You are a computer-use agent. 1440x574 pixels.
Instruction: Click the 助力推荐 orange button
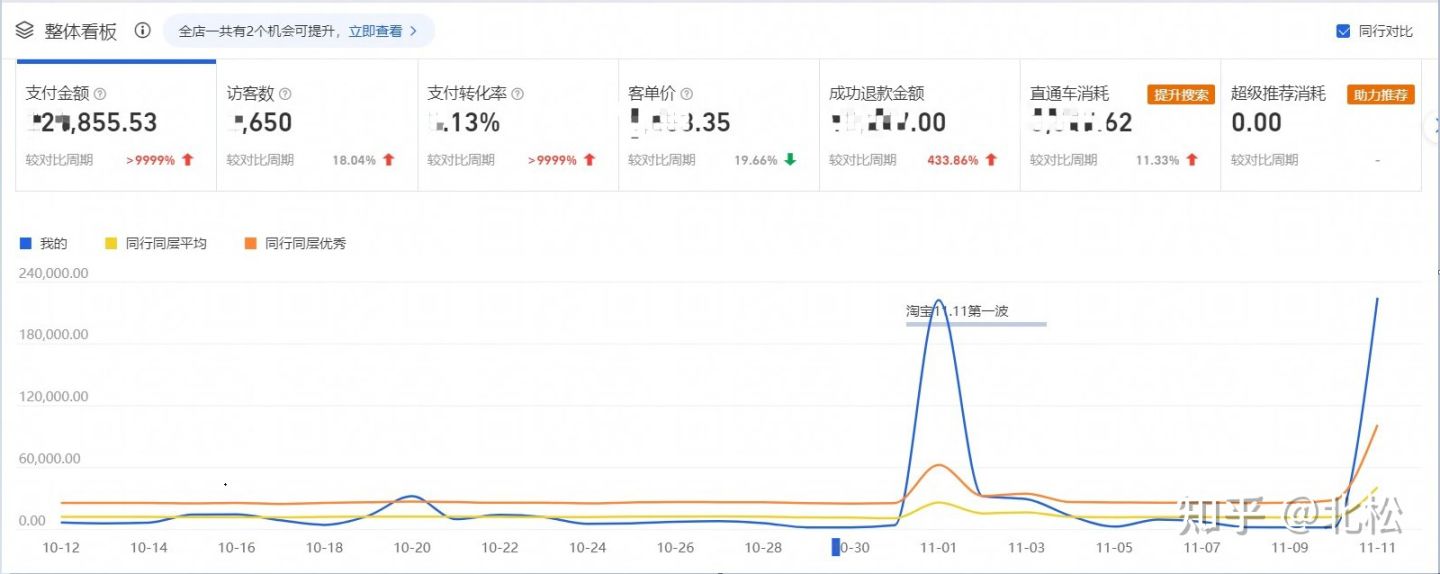pos(1381,95)
